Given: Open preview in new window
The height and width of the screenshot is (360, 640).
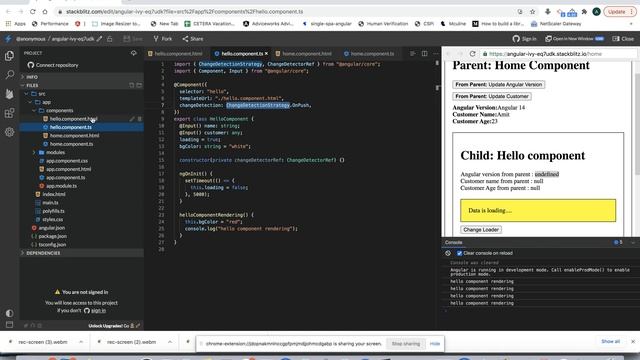Looking at the screenshot, I should [x=574, y=39].
